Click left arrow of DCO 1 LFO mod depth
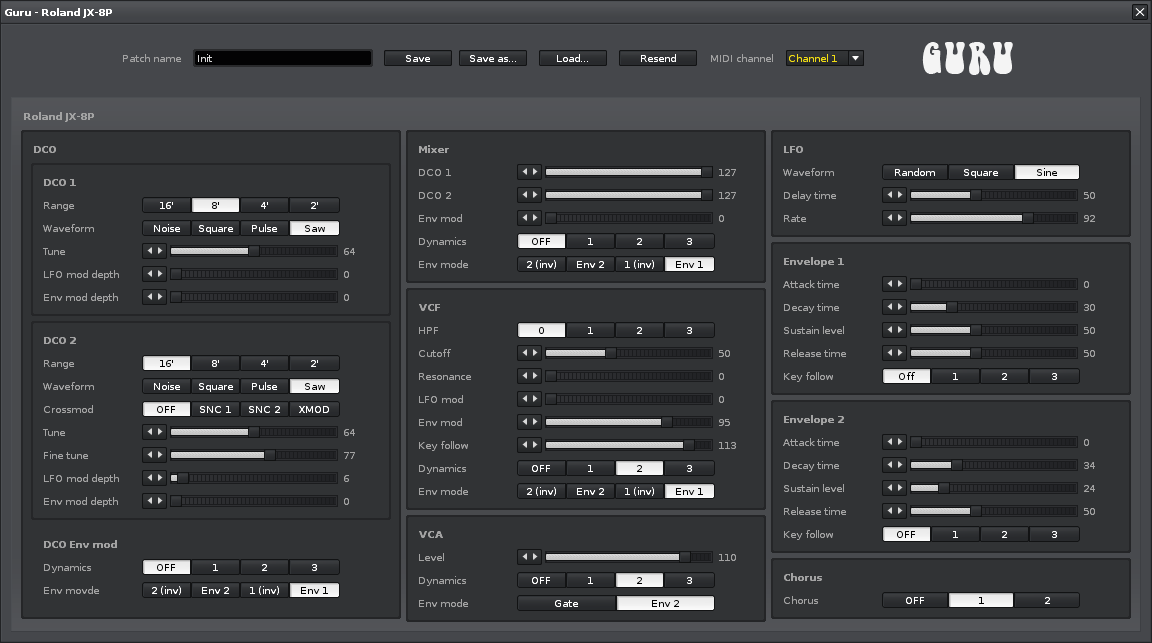1152x643 pixels. point(149,274)
